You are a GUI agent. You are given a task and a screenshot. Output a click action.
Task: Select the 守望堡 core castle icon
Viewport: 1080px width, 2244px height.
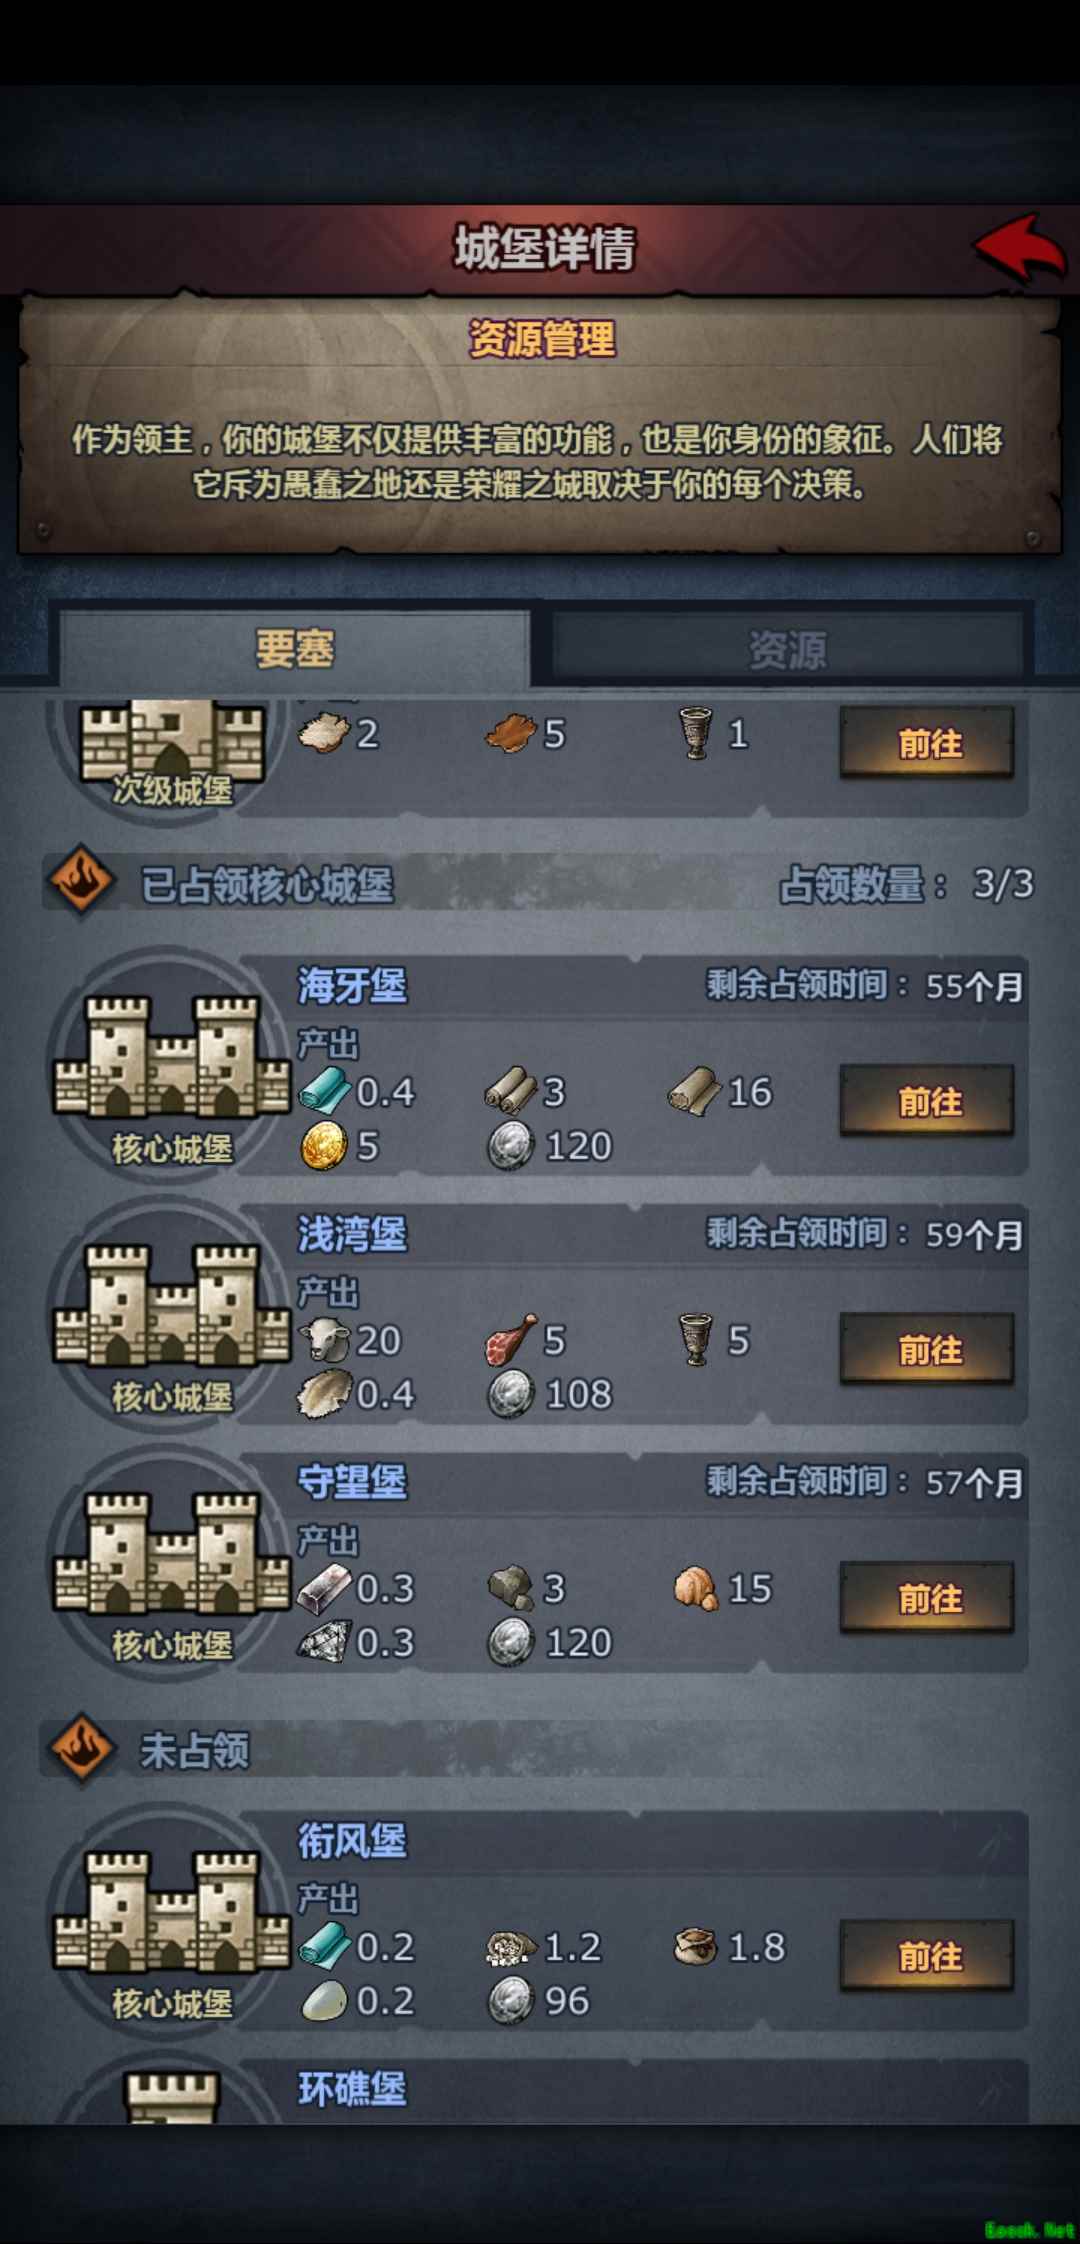(170, 1553)
